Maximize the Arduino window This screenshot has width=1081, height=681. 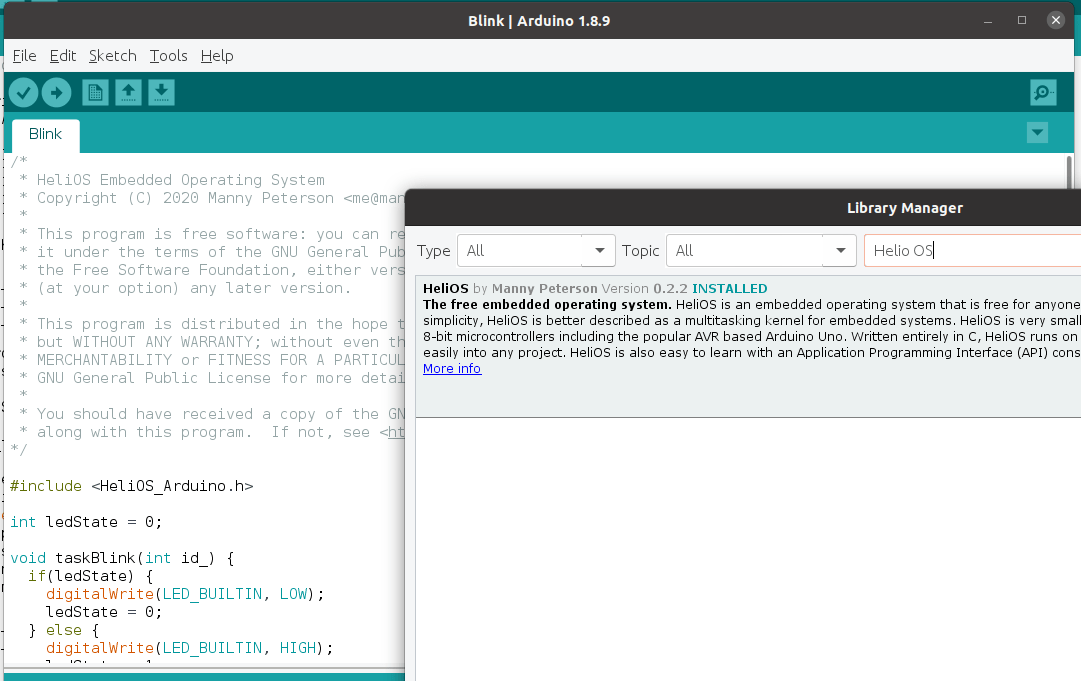click(1022, 20)
